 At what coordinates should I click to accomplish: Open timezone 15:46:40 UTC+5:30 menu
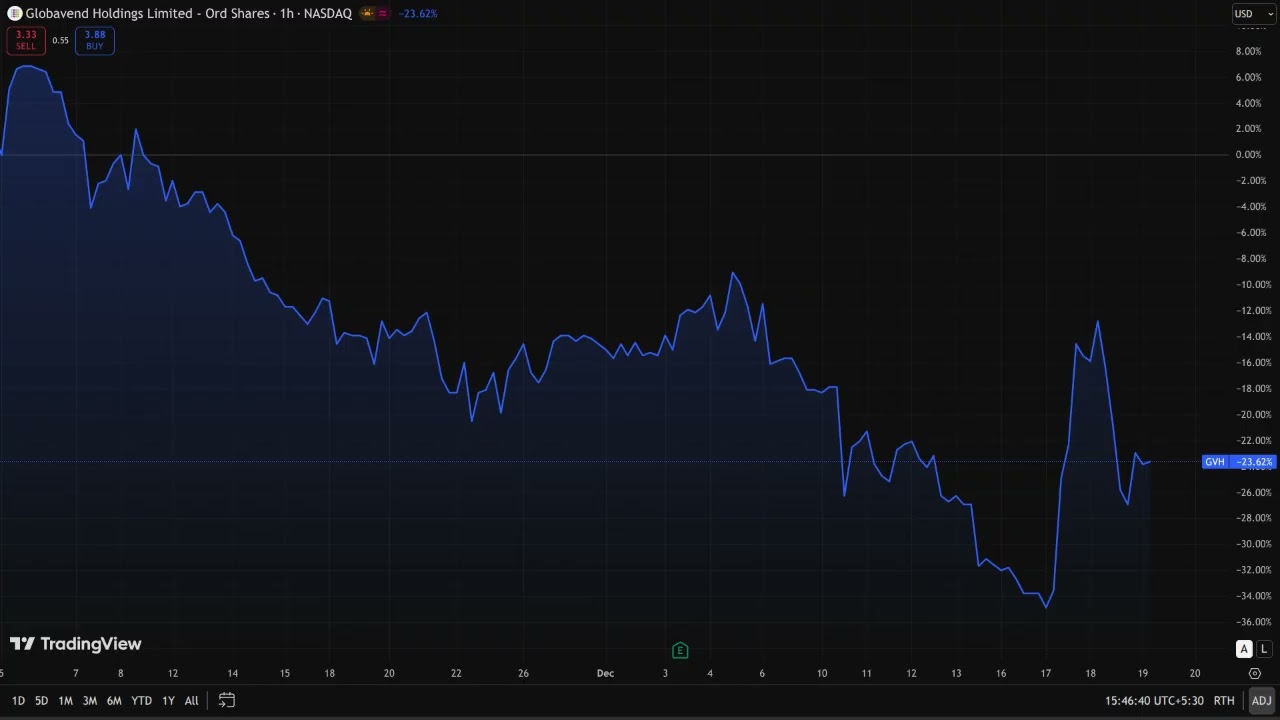[1153, 701]
